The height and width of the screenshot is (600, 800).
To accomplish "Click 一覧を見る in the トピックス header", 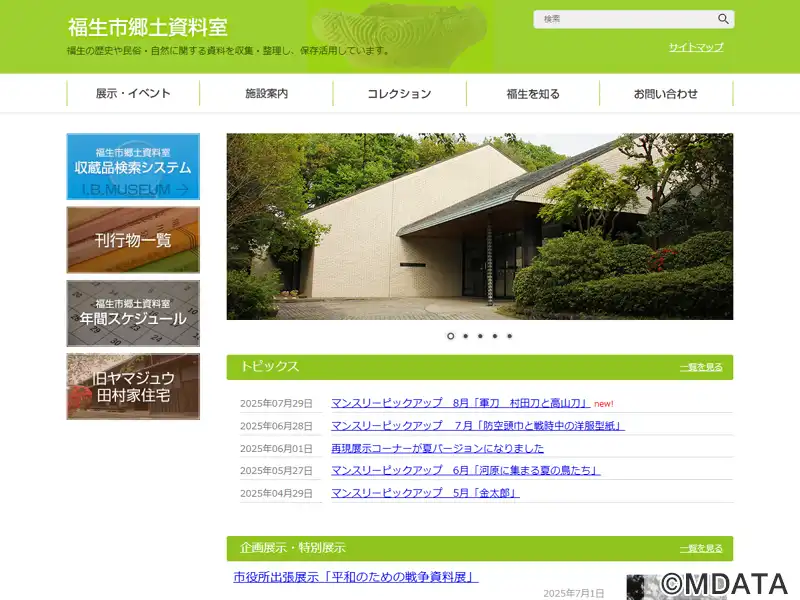I will tap(701, 367).
